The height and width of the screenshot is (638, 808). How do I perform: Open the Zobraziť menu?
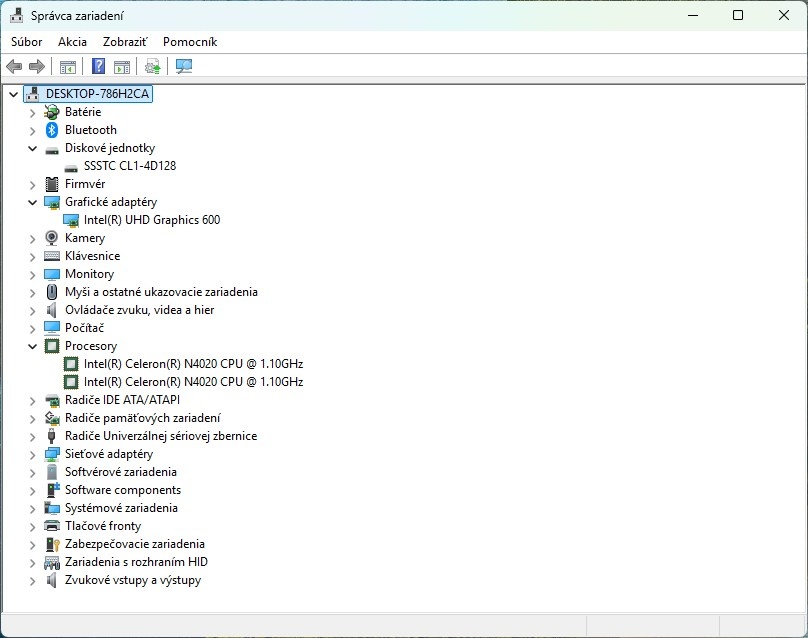tap(124, 41)
